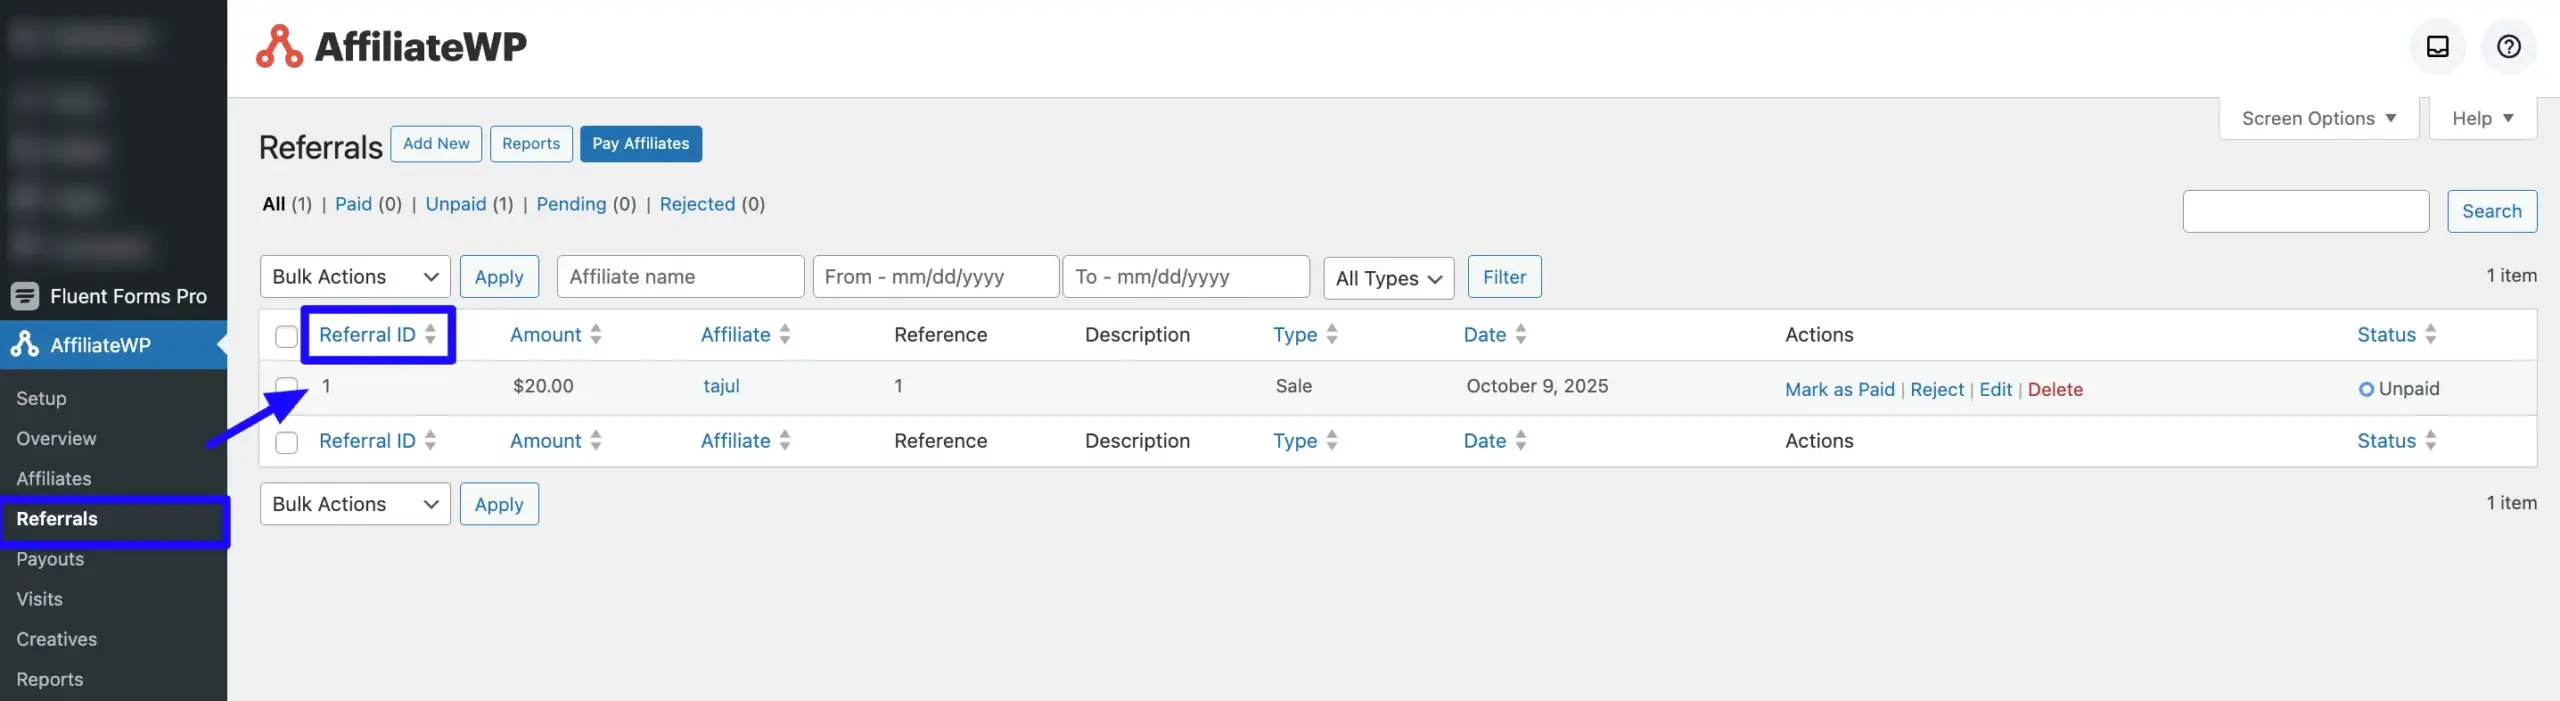This screenshot has height=701, width=2560.
Task: Open the inbox notifications icon
Action: pyautogui.click(x=2437, y=46)
